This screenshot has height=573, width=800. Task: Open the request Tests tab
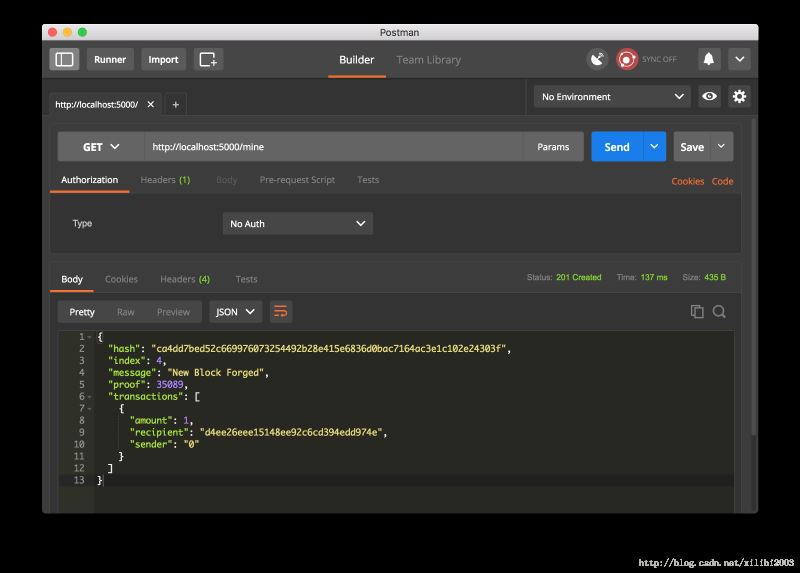coord(368,180)
